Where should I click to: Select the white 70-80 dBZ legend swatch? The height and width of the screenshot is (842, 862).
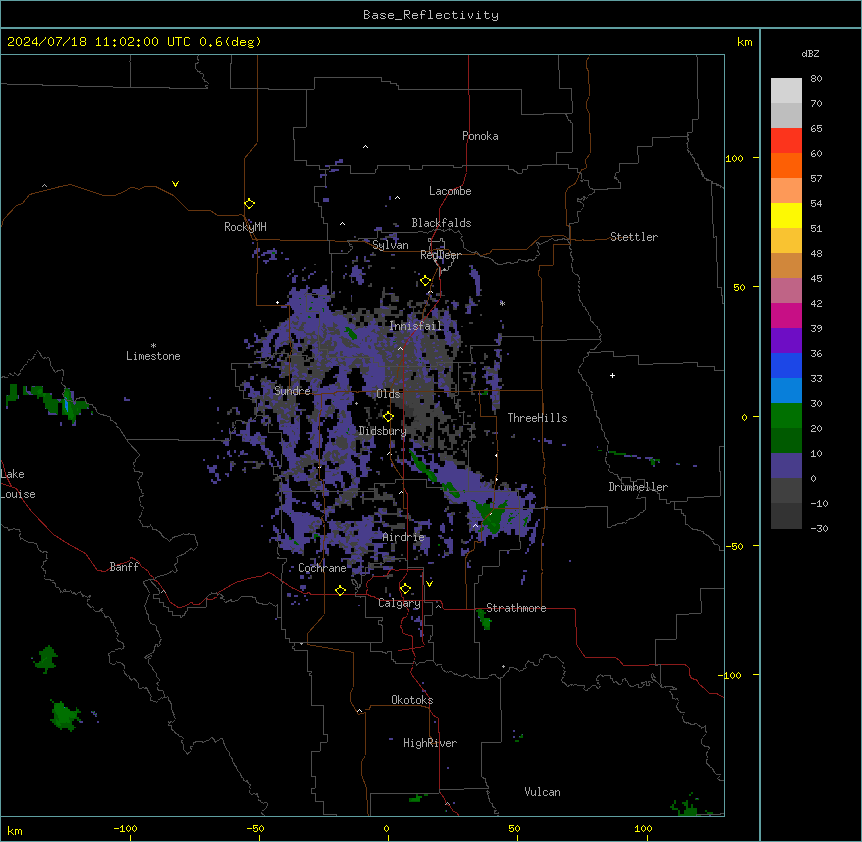(786, 91)
